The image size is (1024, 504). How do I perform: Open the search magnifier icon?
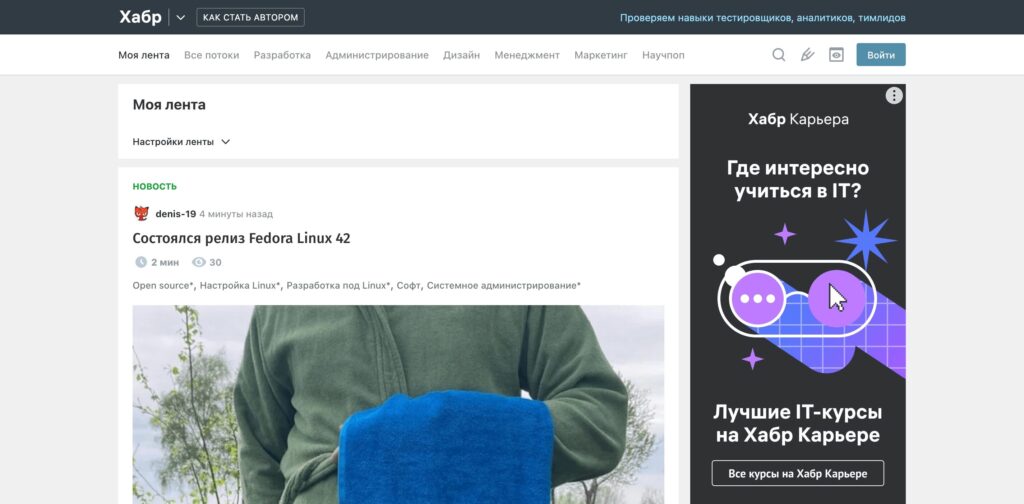[x=778, y=55]
